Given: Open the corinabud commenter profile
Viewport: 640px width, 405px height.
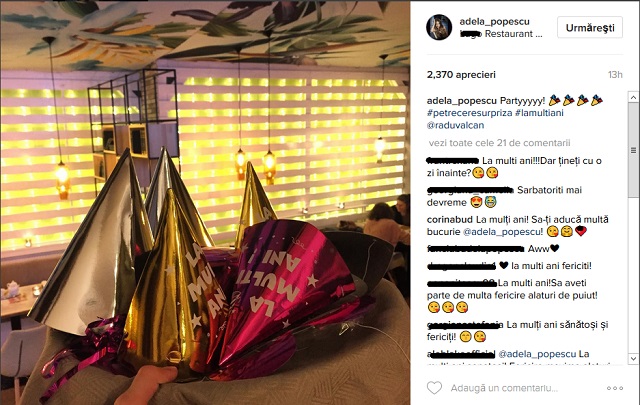Looking at the screenshot, I should pos(450,219).
